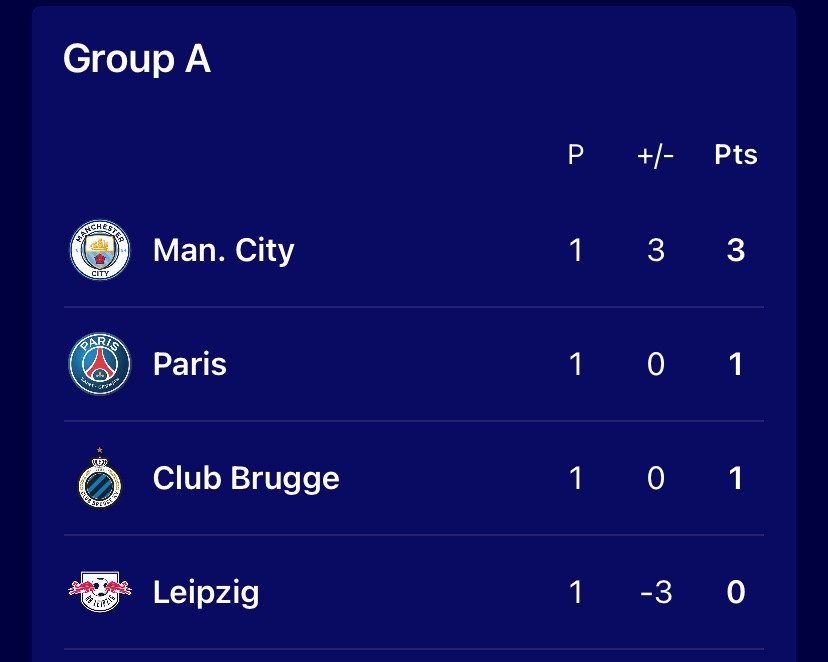Screen dimensions: 828x662
Task: Open the Man. City team name
Action: coord(223,250)
